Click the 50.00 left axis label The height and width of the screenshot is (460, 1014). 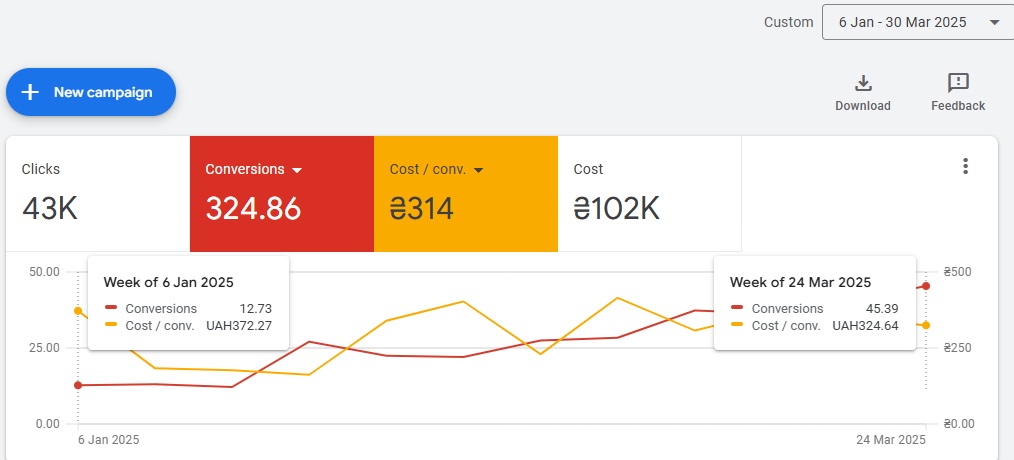(45, 272)
